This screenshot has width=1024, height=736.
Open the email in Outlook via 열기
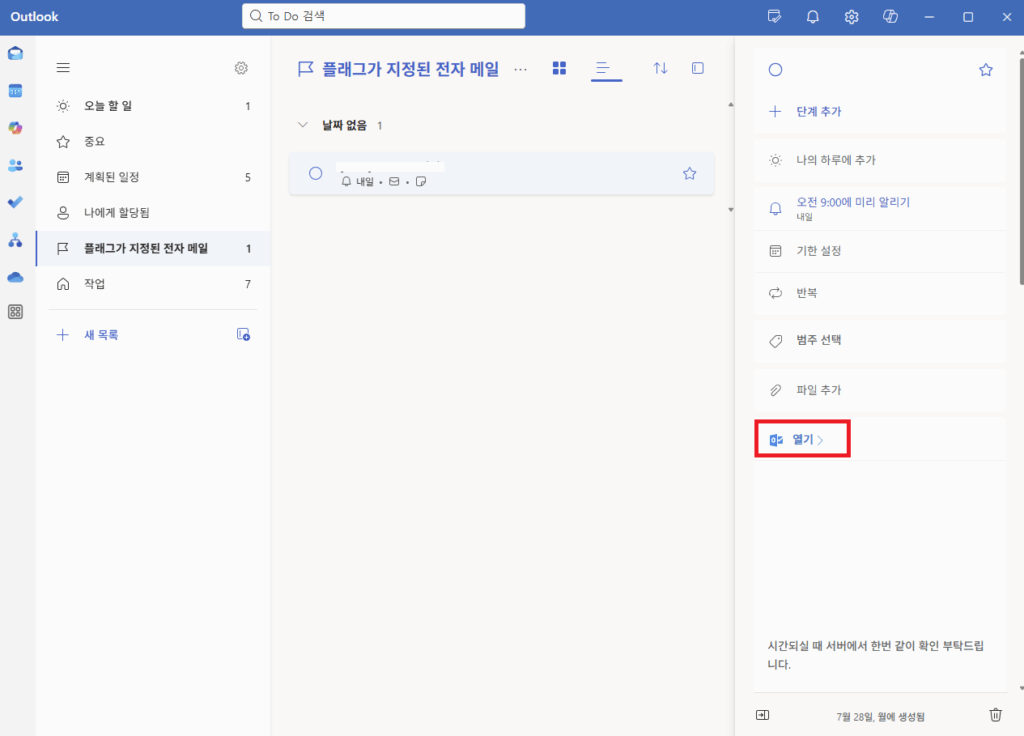coord(802,438)
